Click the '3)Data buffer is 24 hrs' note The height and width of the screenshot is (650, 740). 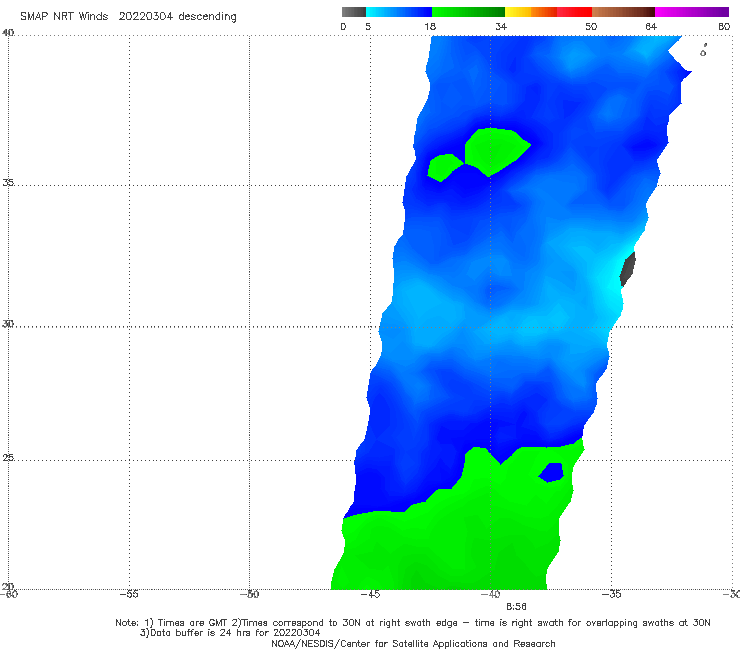click(x=230, y=633)
